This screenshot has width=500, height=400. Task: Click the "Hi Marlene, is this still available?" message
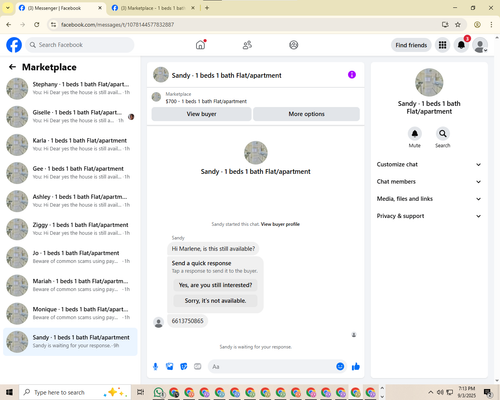pos(213,249)
